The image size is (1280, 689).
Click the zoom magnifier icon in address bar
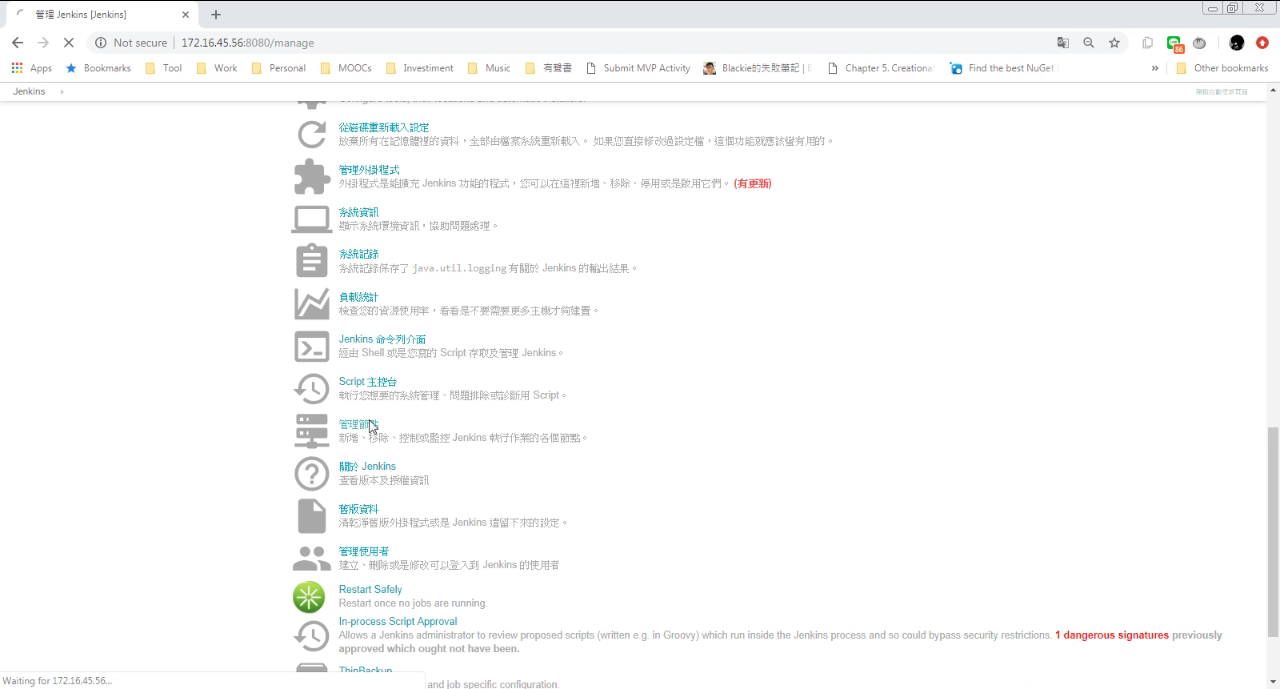pos(1089,43)
